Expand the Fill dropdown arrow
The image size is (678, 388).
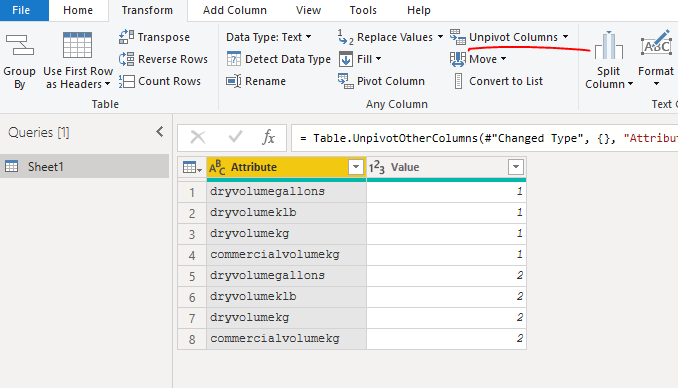point(378,59)
